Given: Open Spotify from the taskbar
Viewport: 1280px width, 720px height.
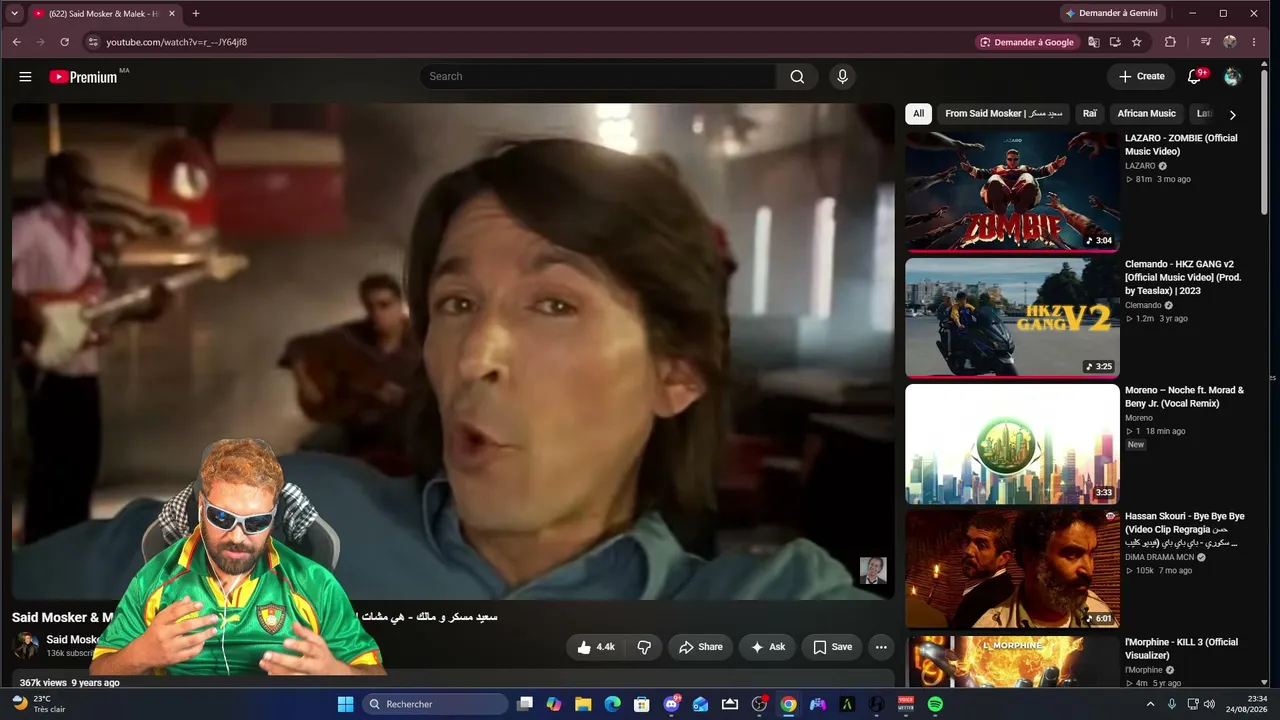Looking at the screenshot, I should 935,704.
